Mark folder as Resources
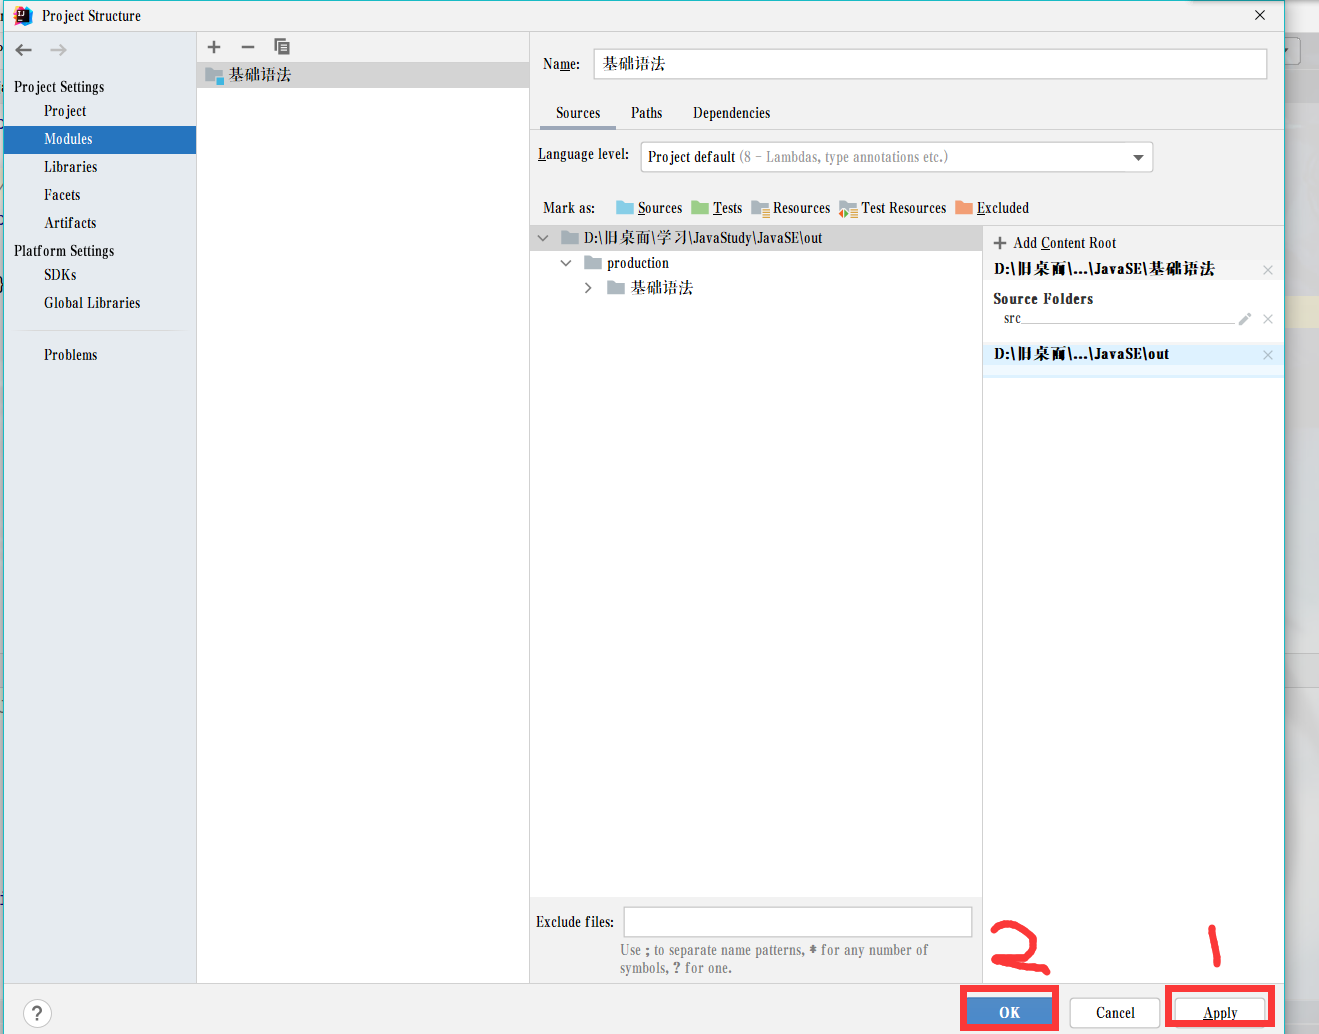1319x1034 pixels. click(x=791, y=208)
